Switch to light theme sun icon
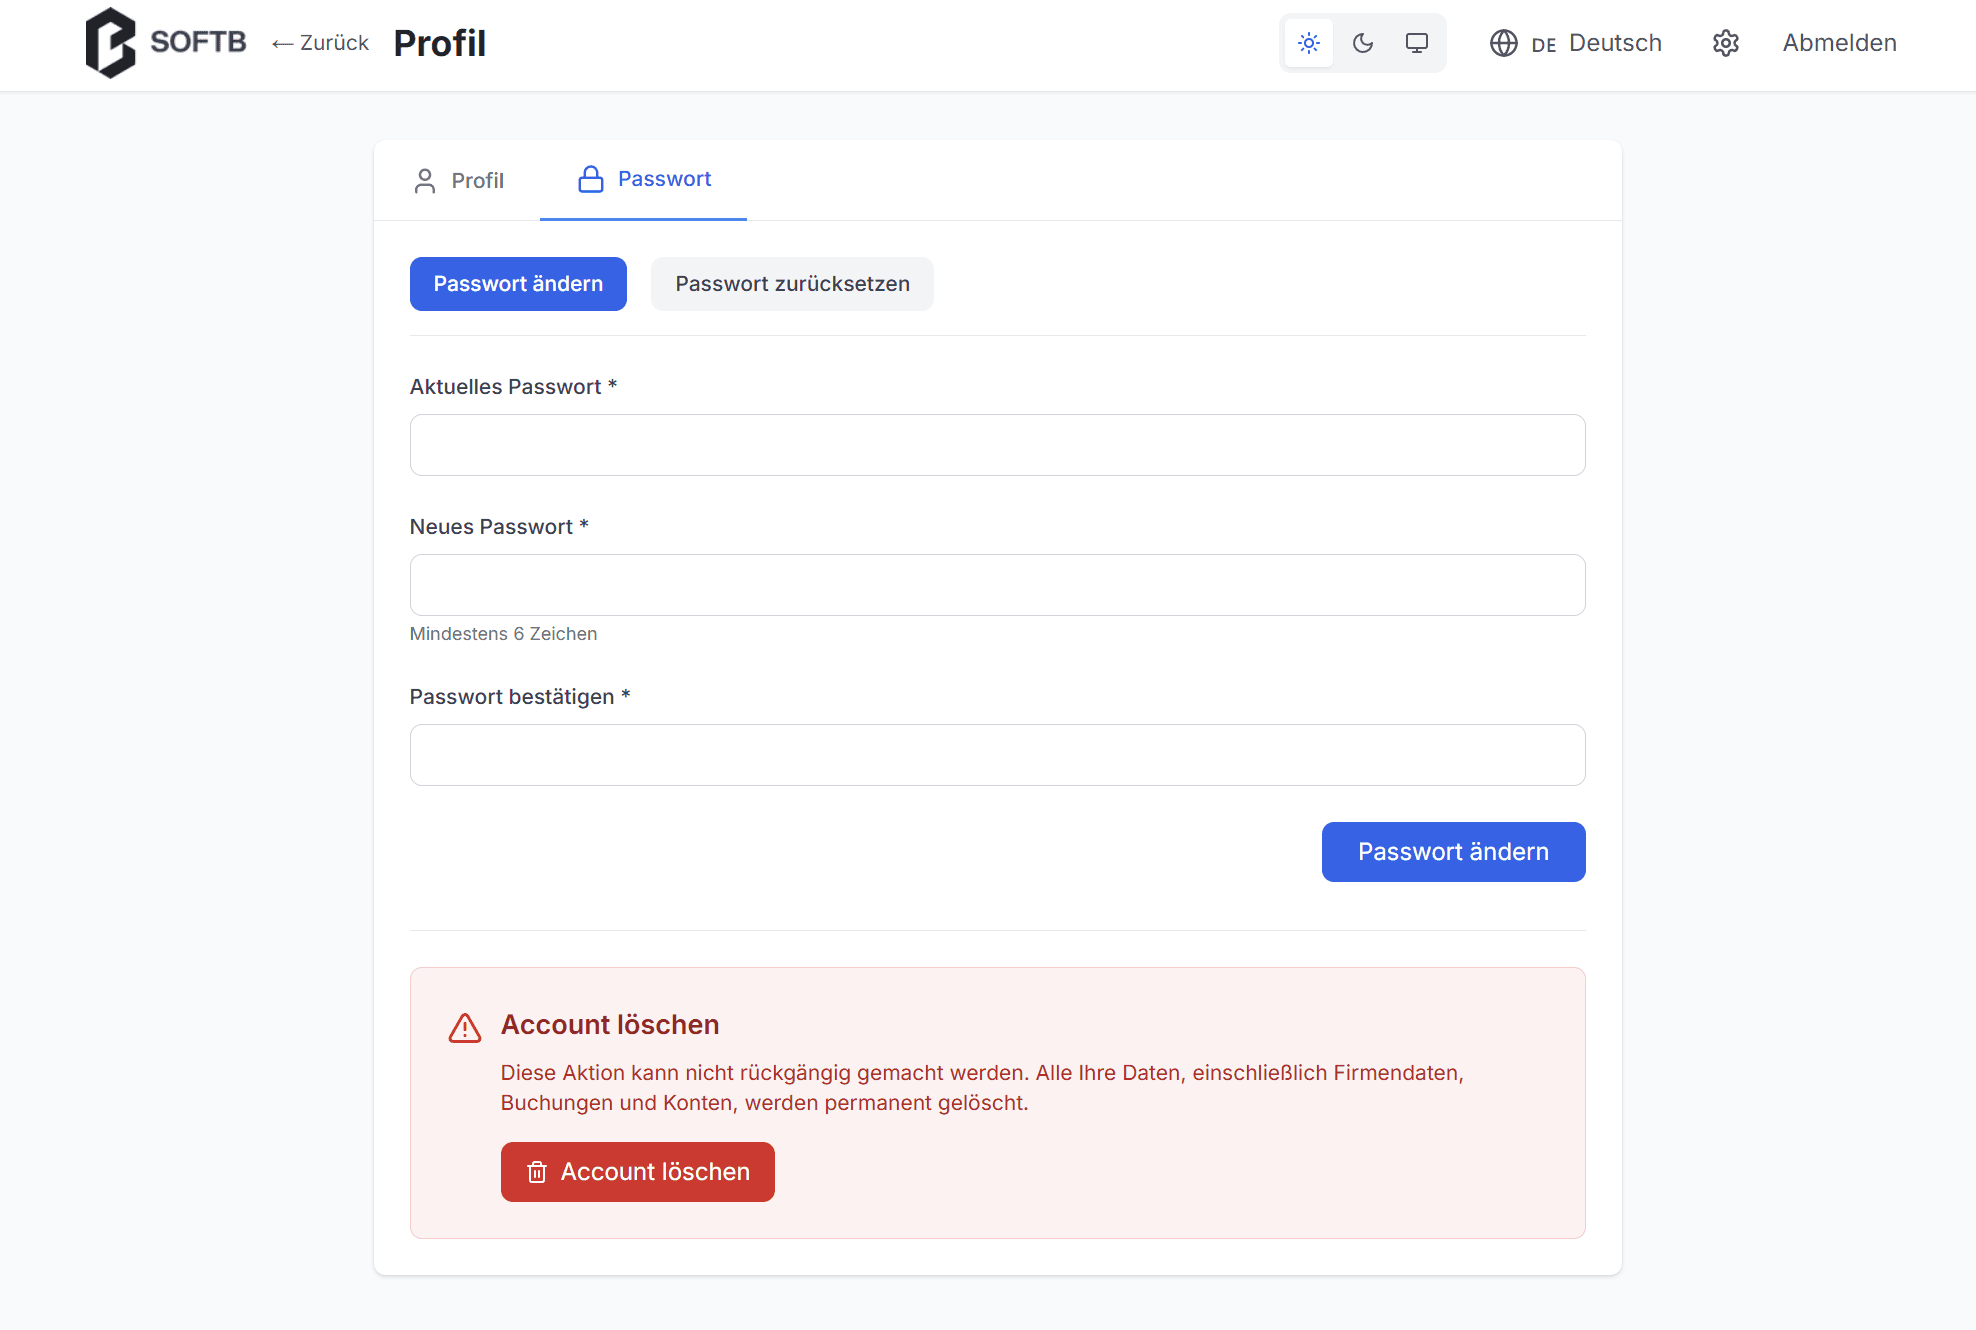The image size is (1976, 1330). click(1309, 43)
